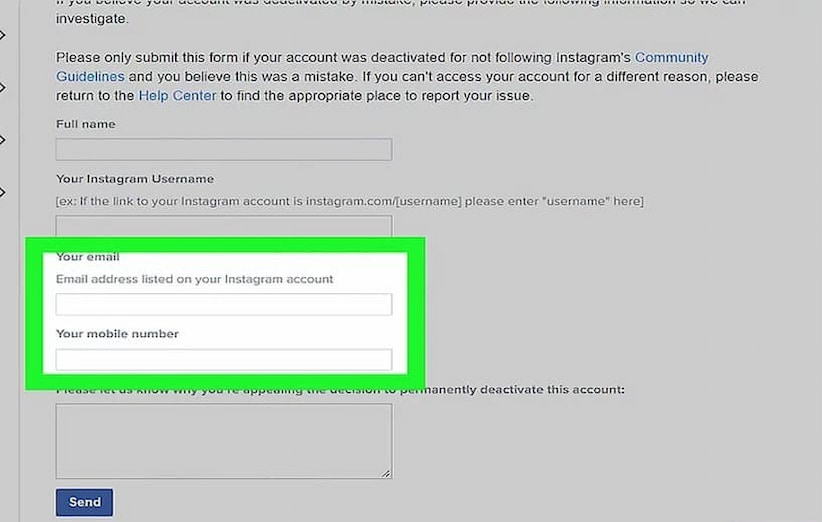Click the Full name input field
The image size is (822, 522).
click(x=223, y=150)
